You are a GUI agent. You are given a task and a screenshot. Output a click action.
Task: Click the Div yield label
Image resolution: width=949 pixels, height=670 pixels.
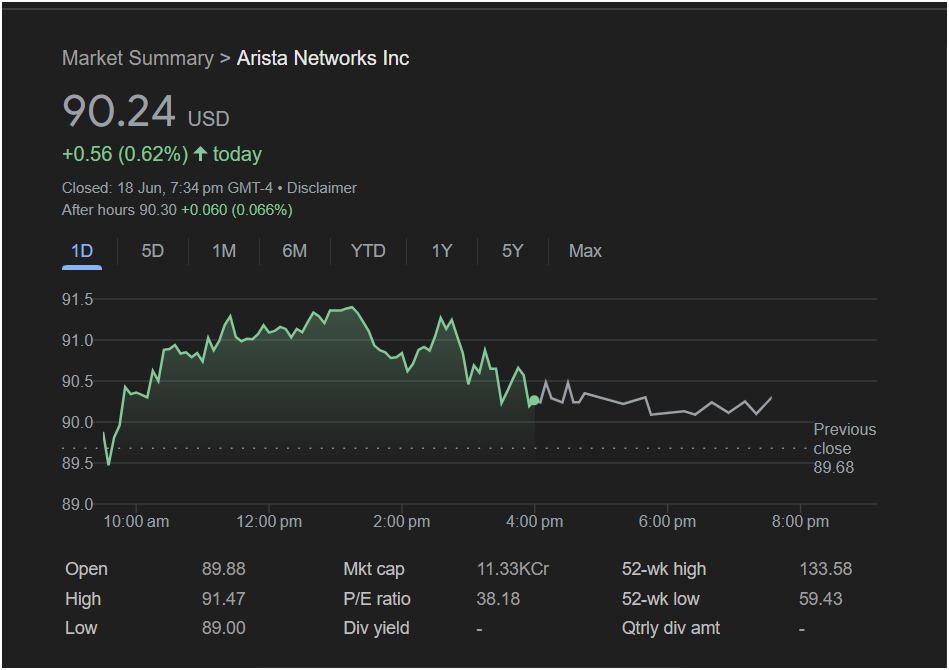(x=376, y=628)
